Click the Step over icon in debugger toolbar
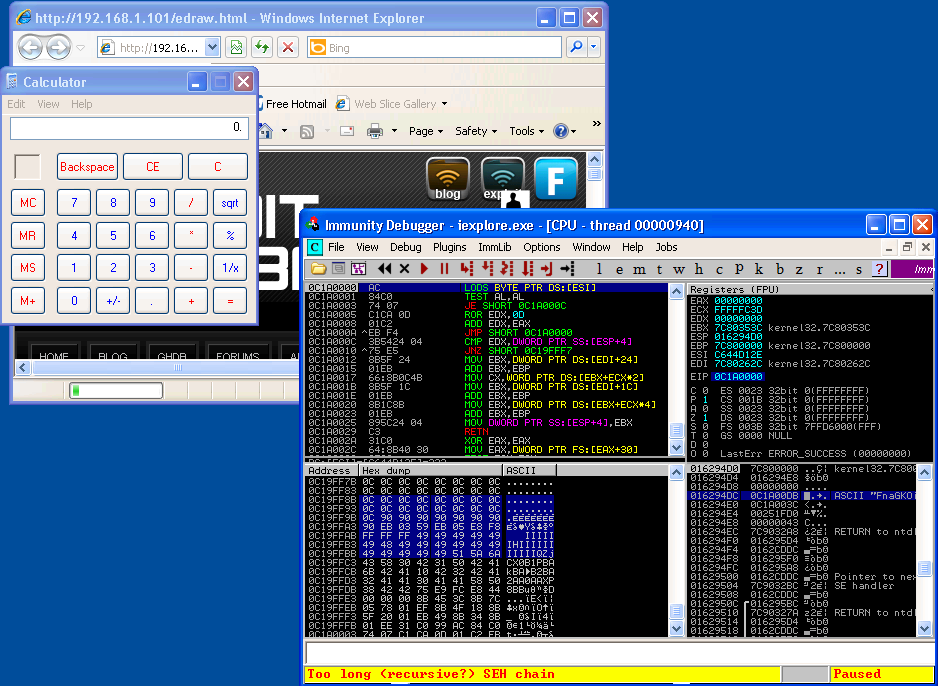Image resolution: width=938 pixels, height=686 pixels. pos(488,269)
